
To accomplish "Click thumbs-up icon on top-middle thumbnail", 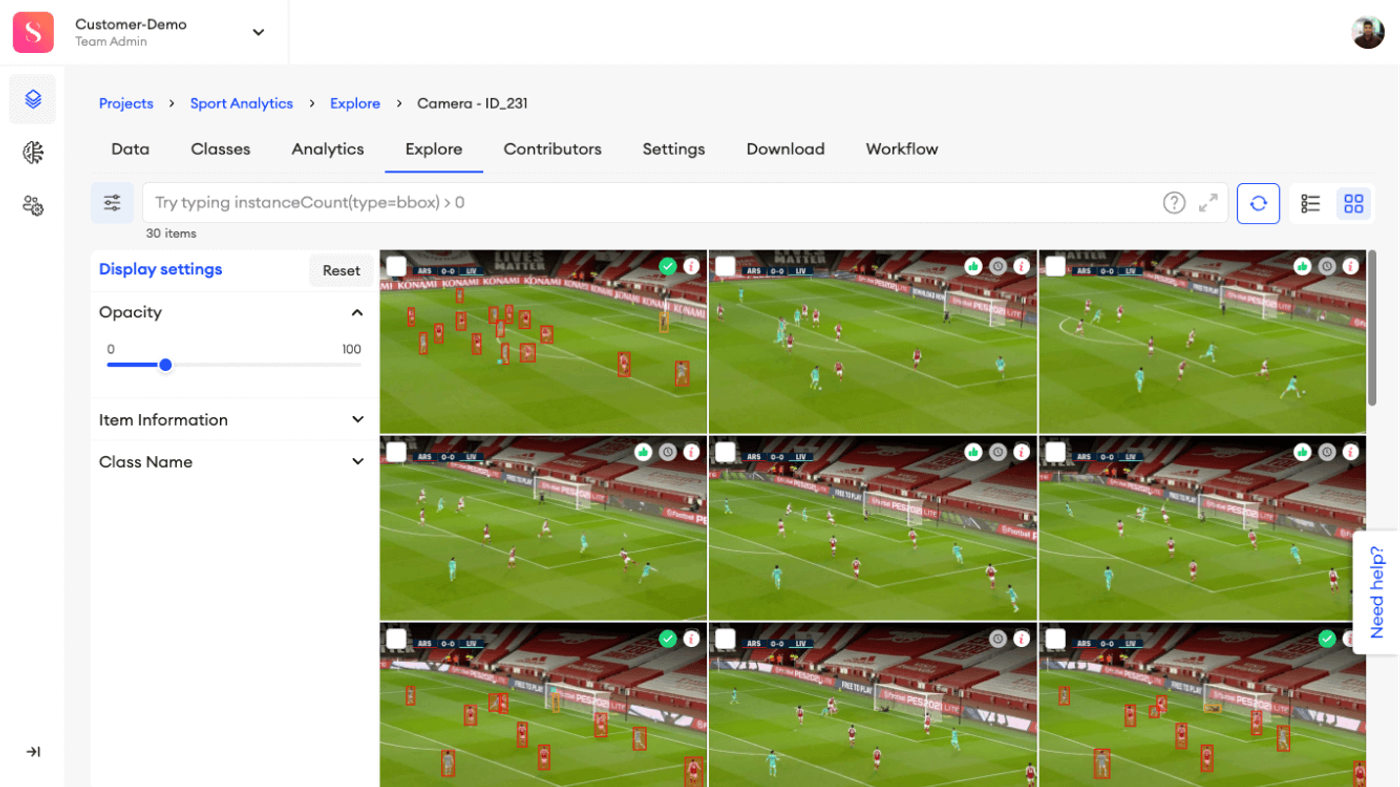I will pos(973,266).
